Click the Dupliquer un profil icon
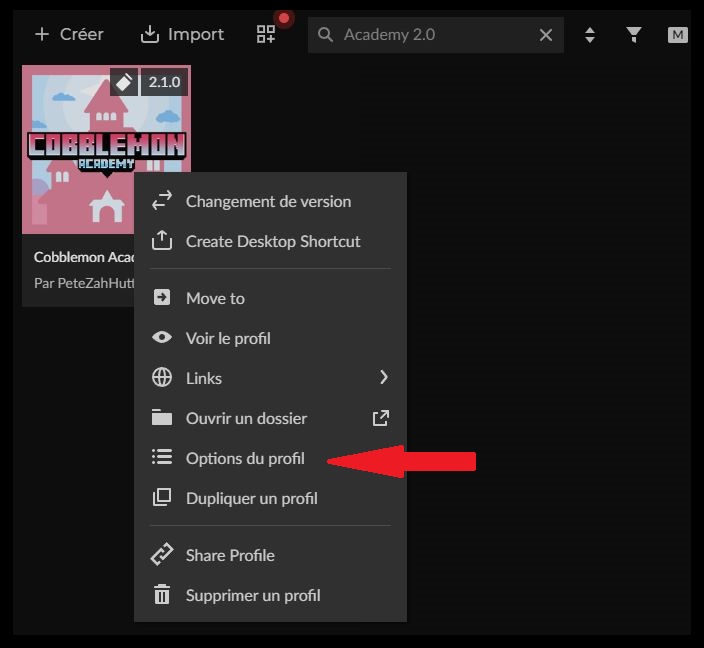Viewport: 704px width, 648px height. 162,498
